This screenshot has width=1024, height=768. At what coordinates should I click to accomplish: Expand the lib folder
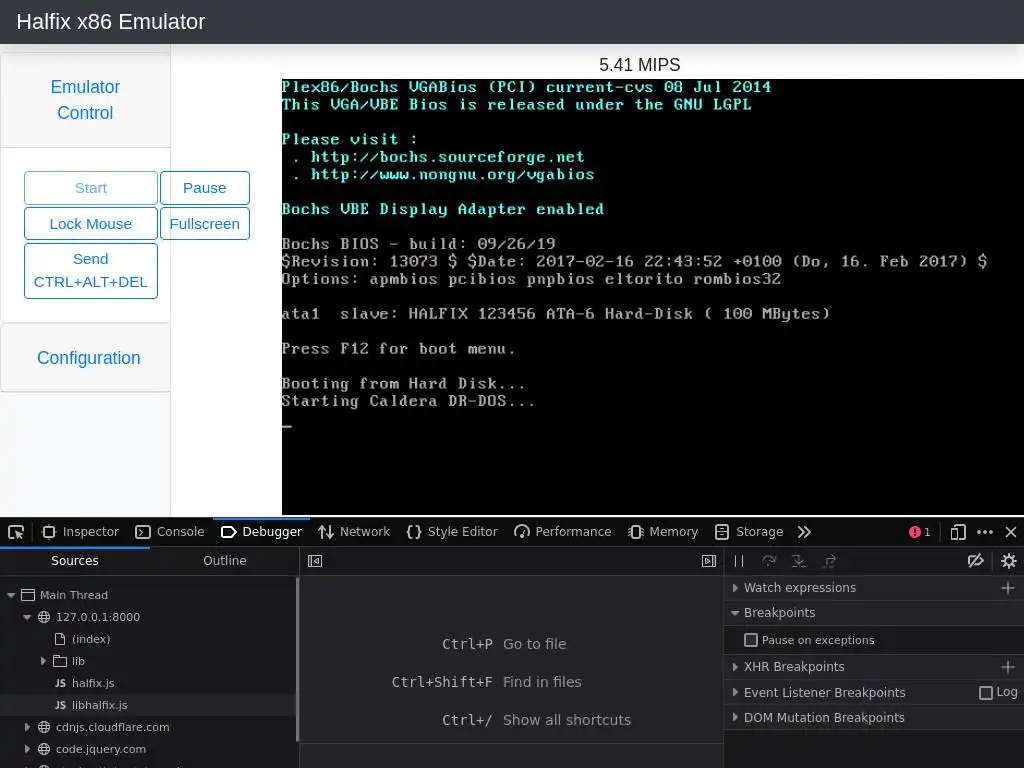(x=43, y=662)
